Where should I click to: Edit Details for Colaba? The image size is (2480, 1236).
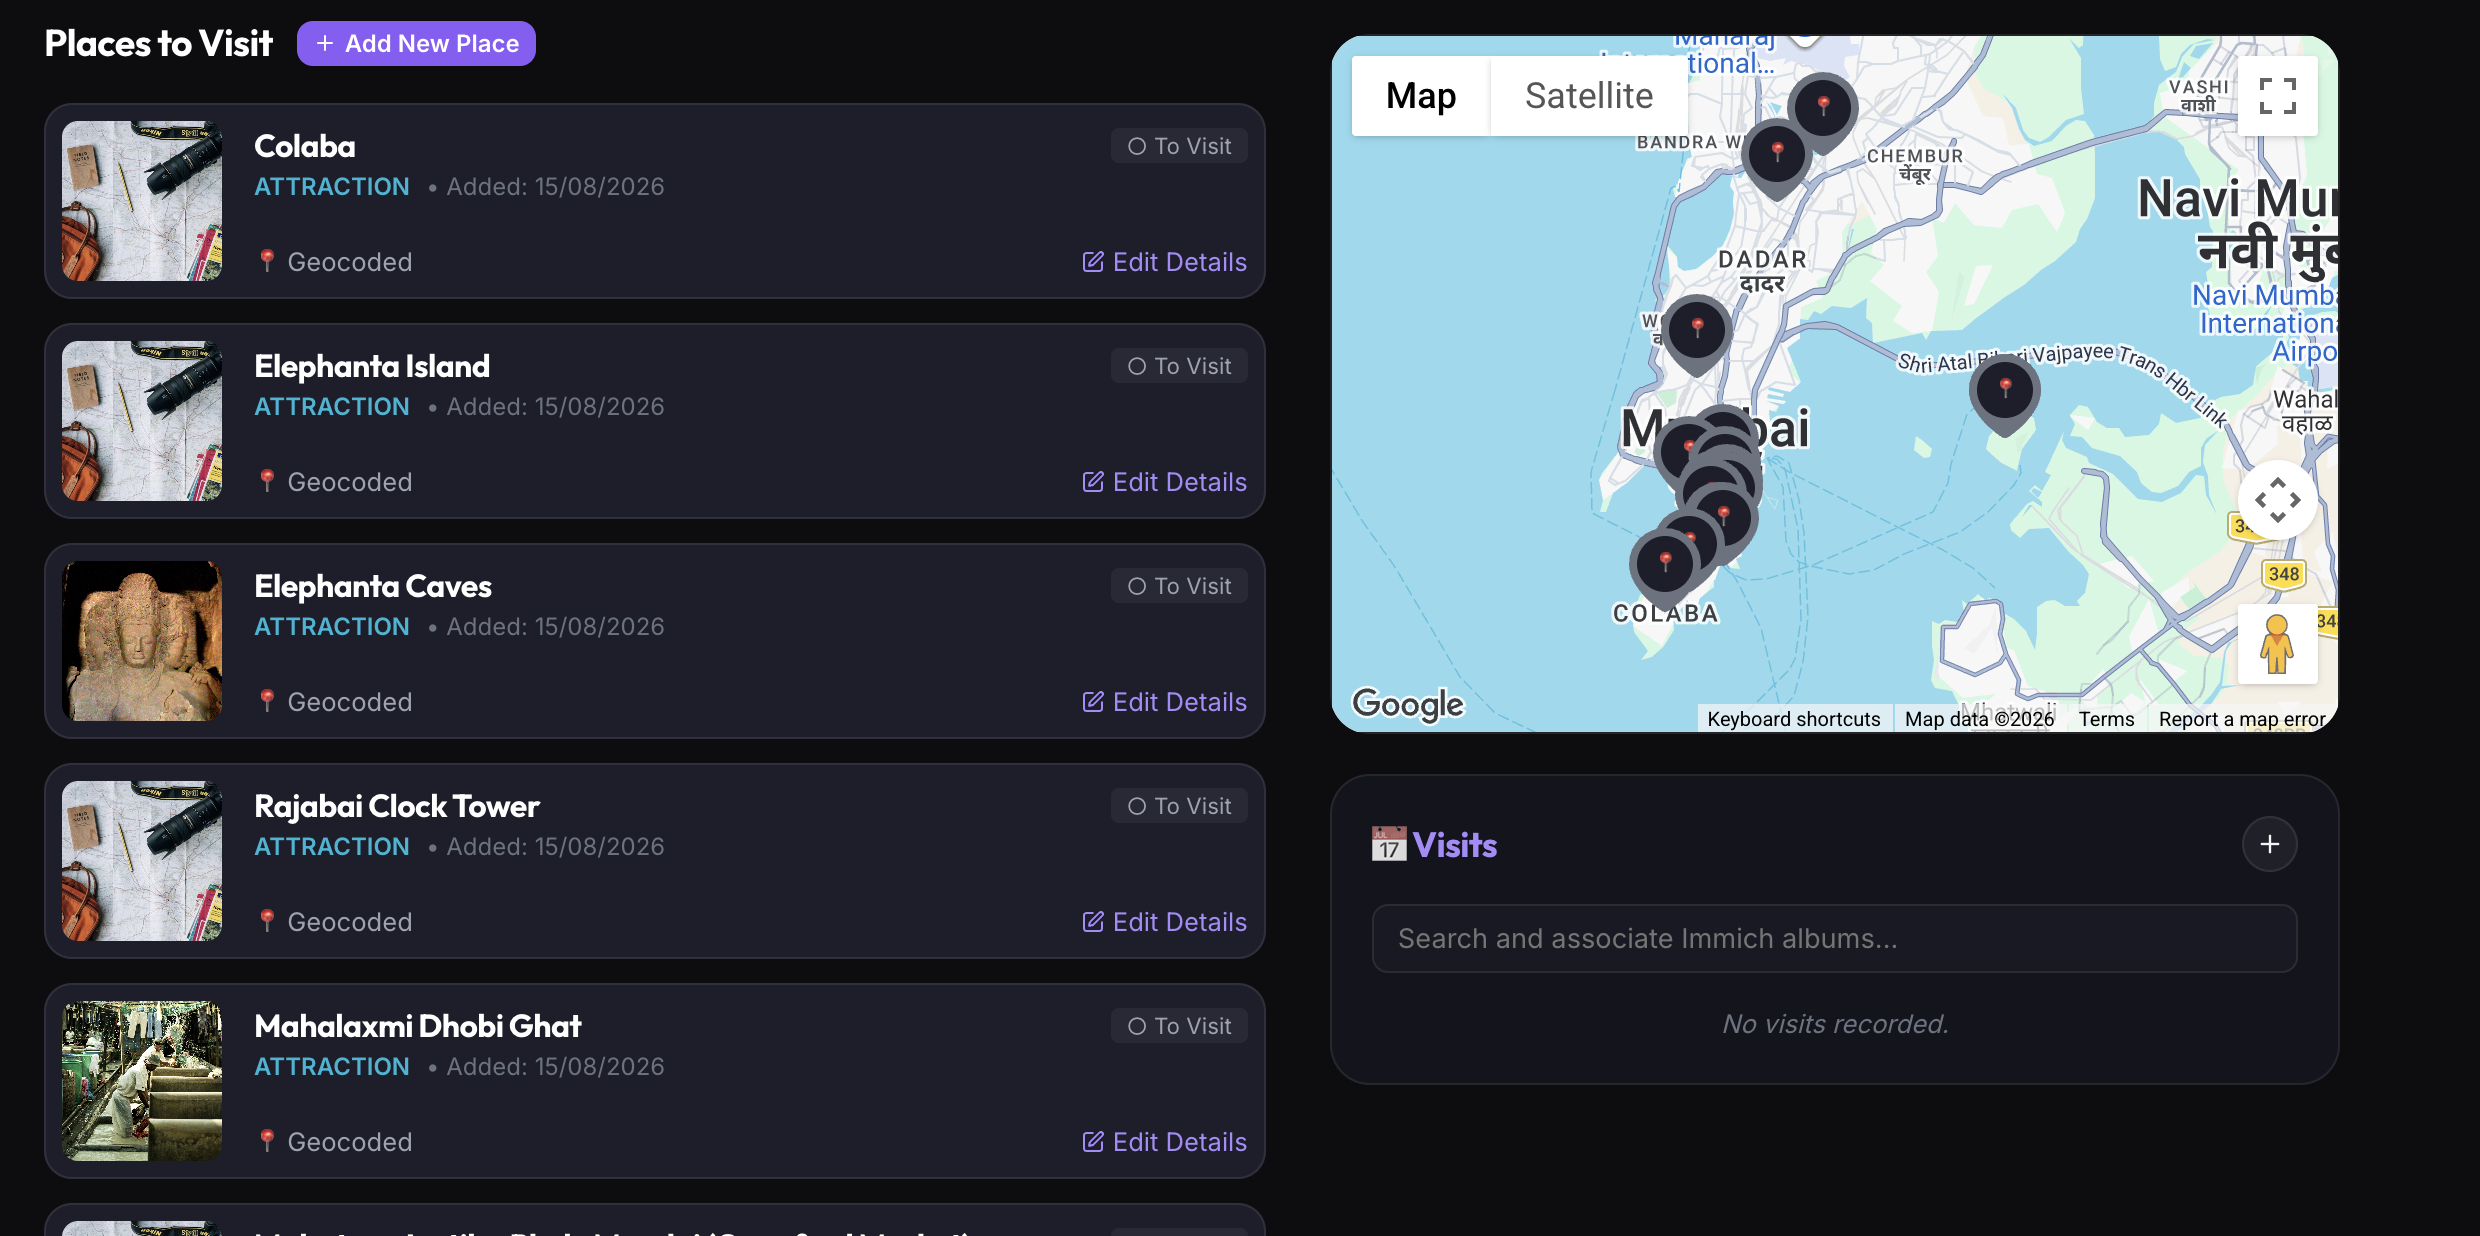pos(1165,262)
